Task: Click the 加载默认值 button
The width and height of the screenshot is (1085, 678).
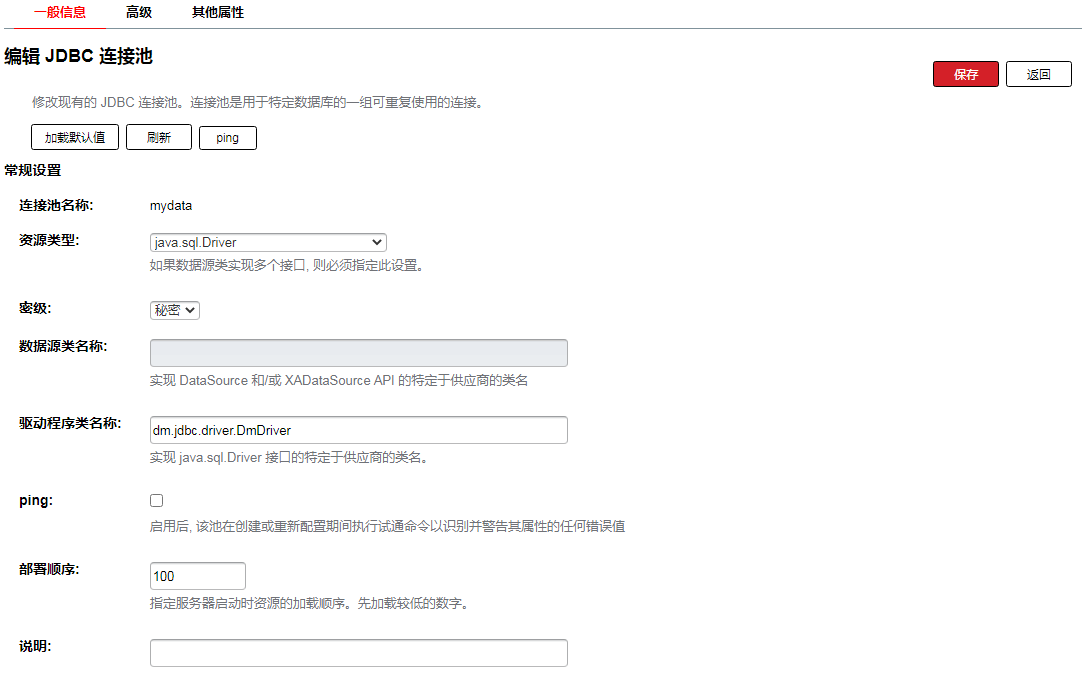Action: (75, 137)
